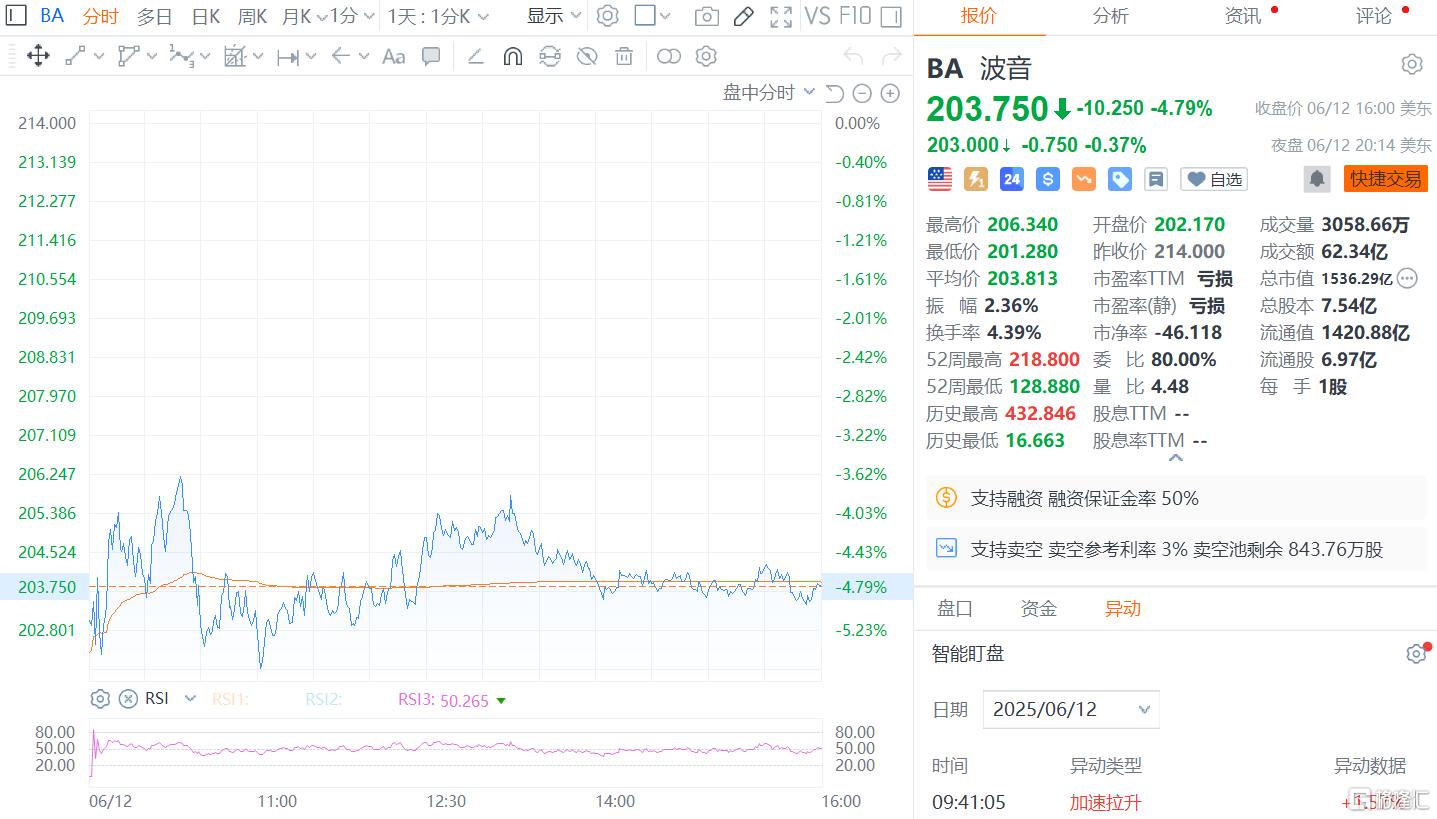This screenshot has width=1437, height=819.
Task: Select the measurement range tool
Action: (288, 57)
